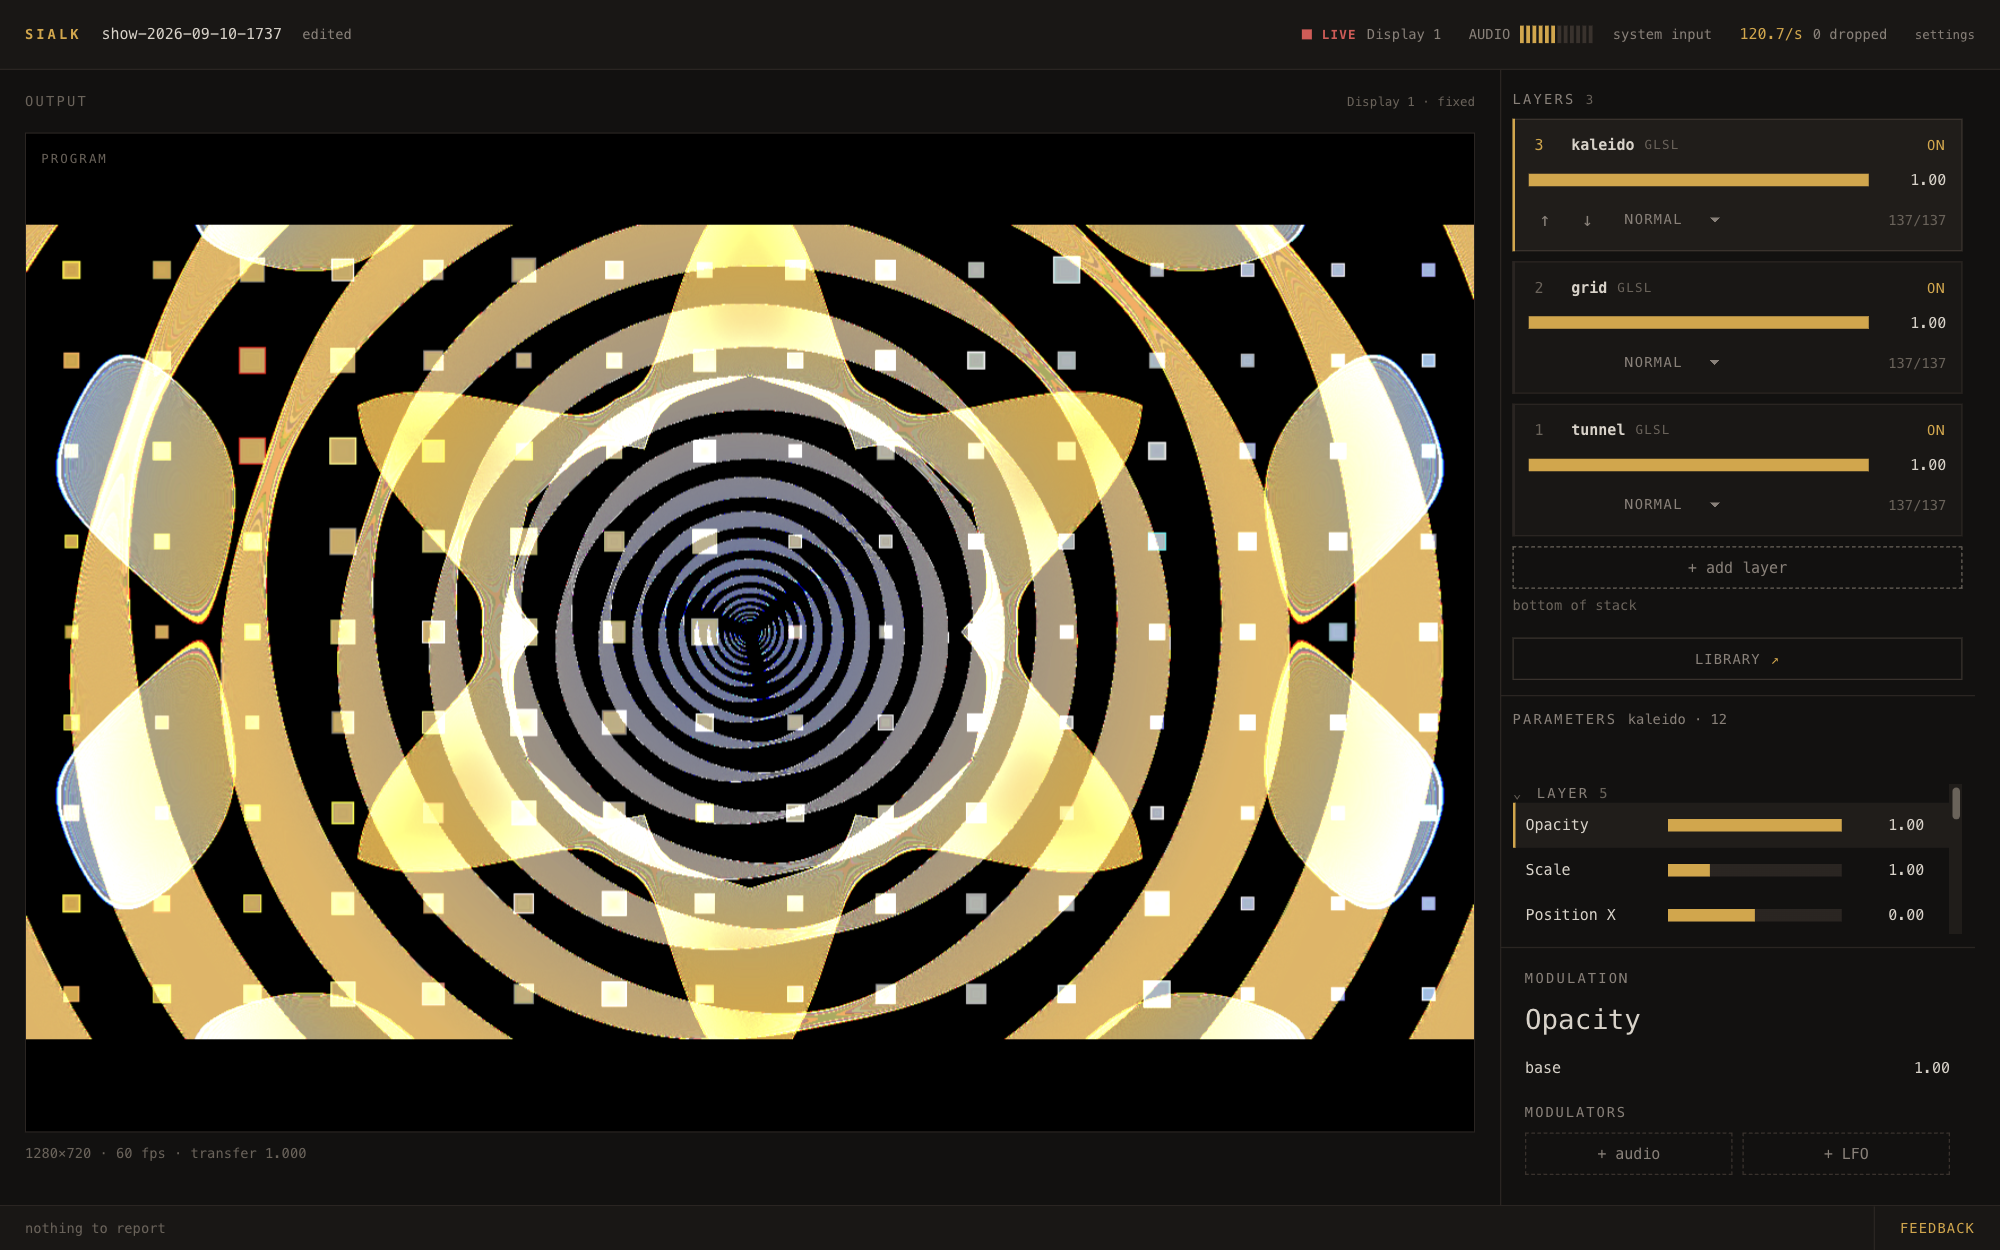Click tunnel 137/137 counter
The height and width of the screenshot is (1250, 2000).
[1916, 505]
